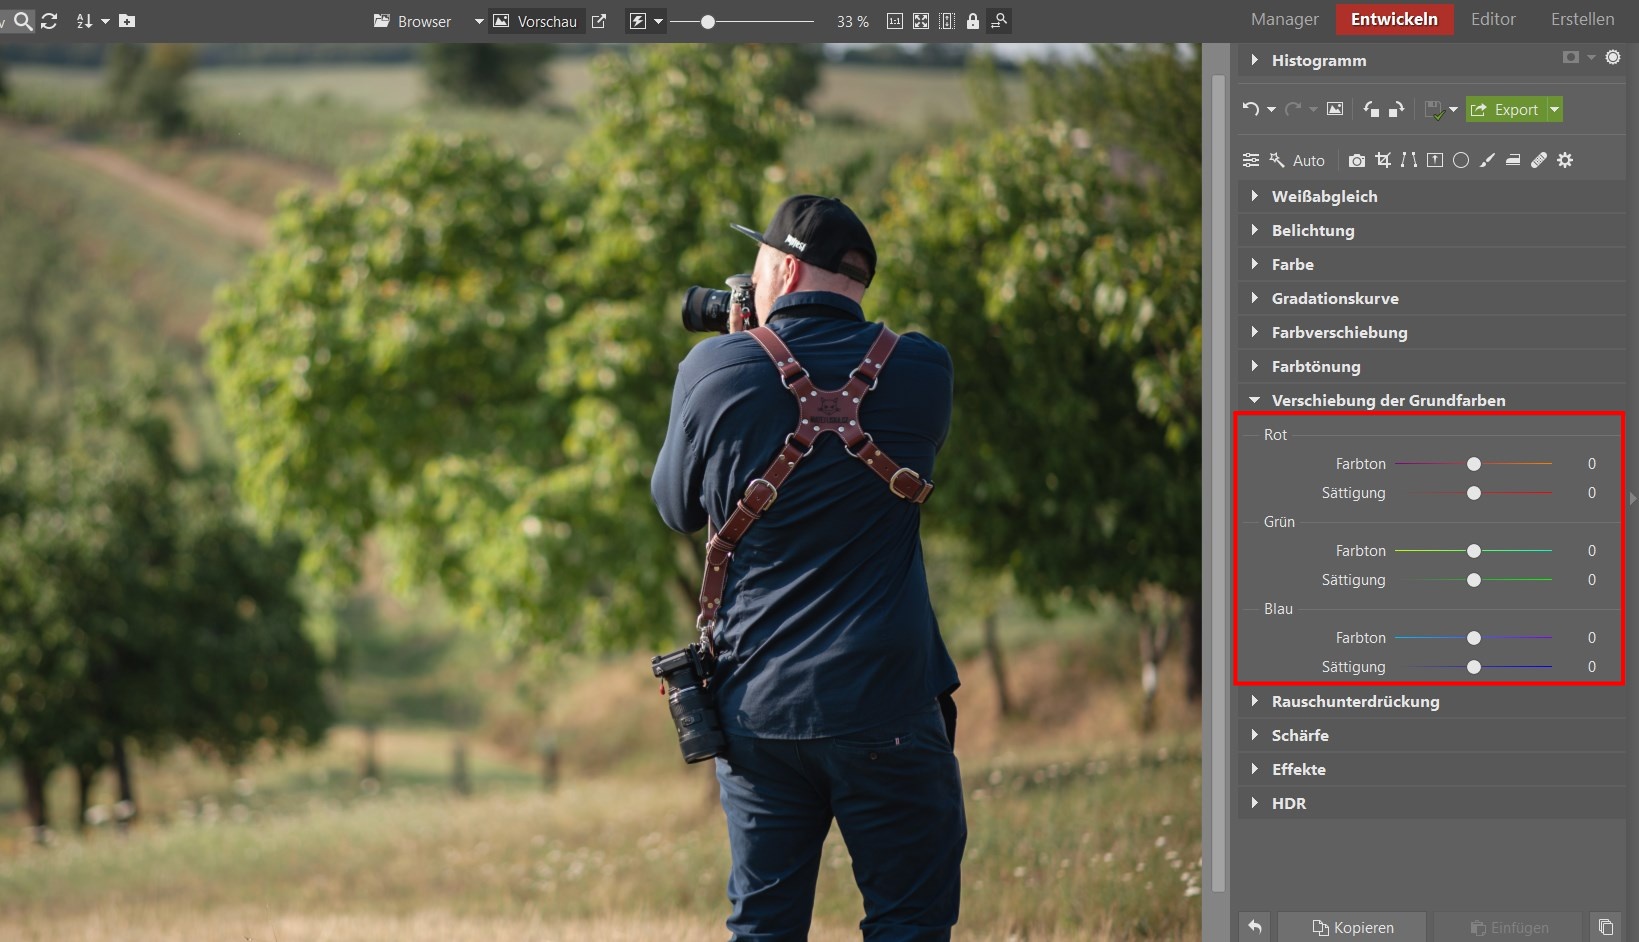Pick the gradient filter tool

pyautogui.click(x=1513, y=160)
